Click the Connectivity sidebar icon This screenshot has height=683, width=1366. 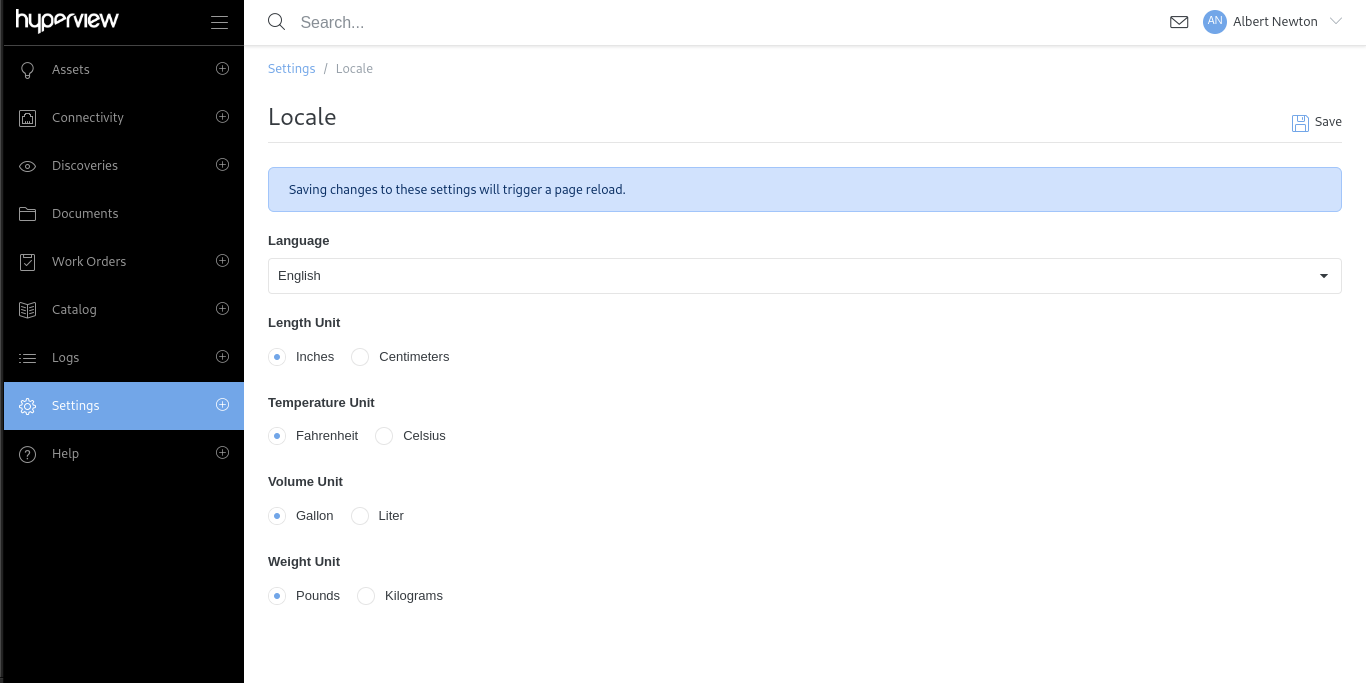click(28, 118)
